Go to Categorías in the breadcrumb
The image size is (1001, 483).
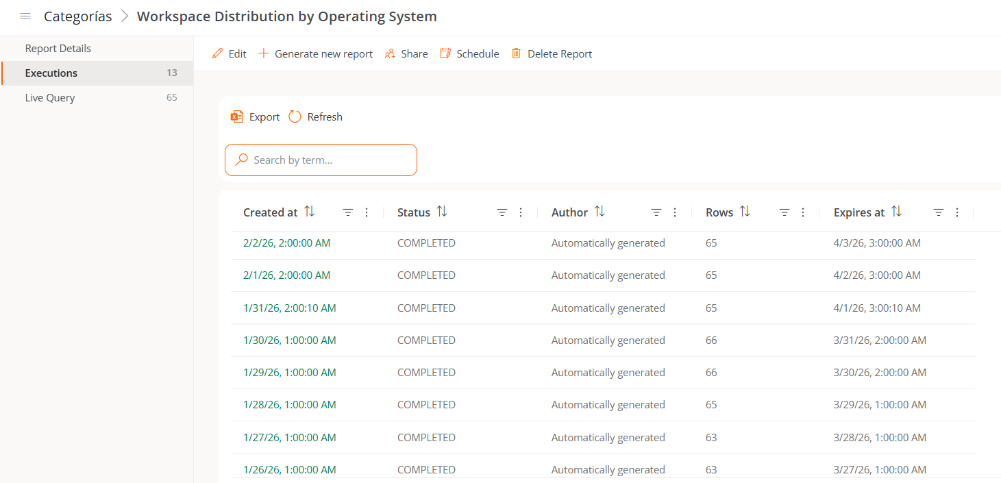tap(77, 16)
